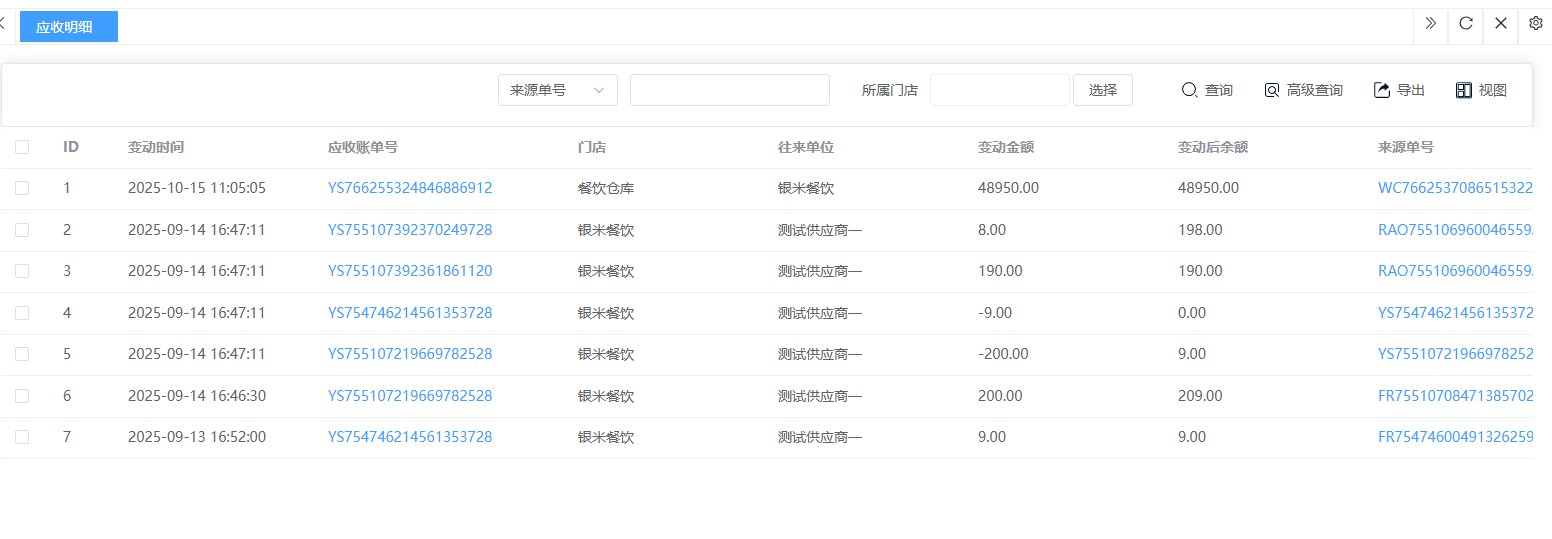Click the 导出 export icon
1552x539 pixels.
tap(1382, 90)
